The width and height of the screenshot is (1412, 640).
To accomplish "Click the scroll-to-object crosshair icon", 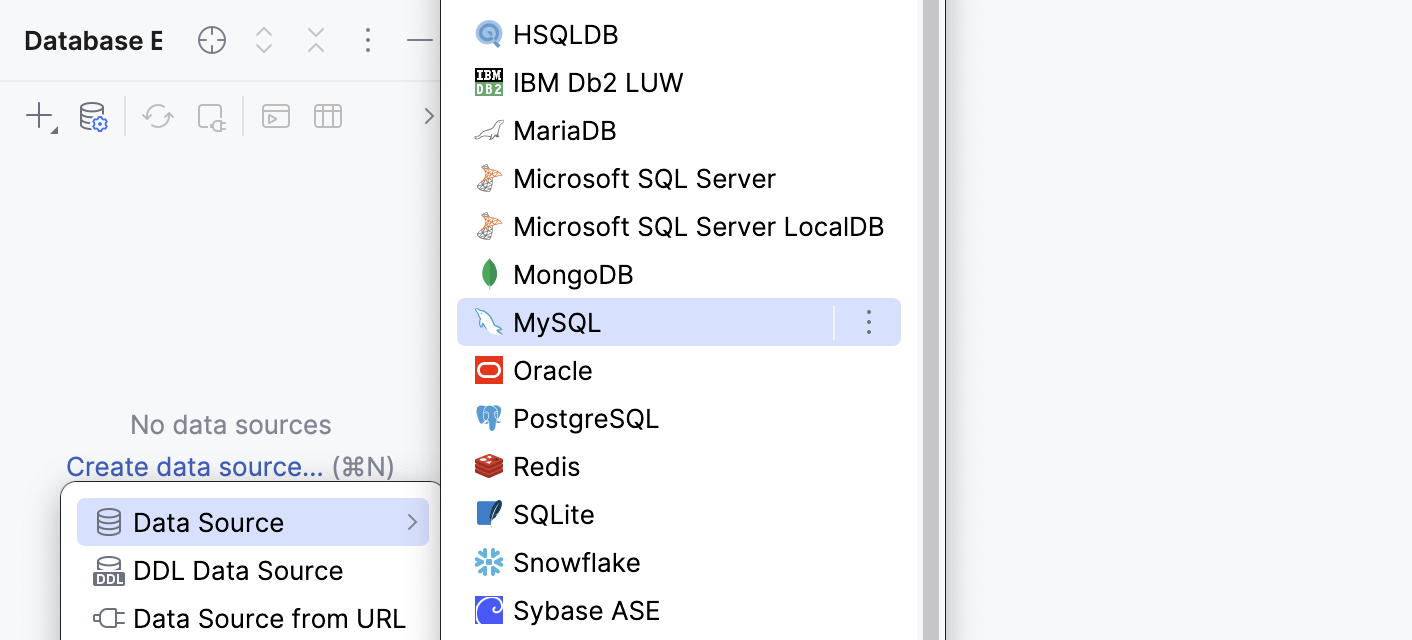I will point(211,40).
